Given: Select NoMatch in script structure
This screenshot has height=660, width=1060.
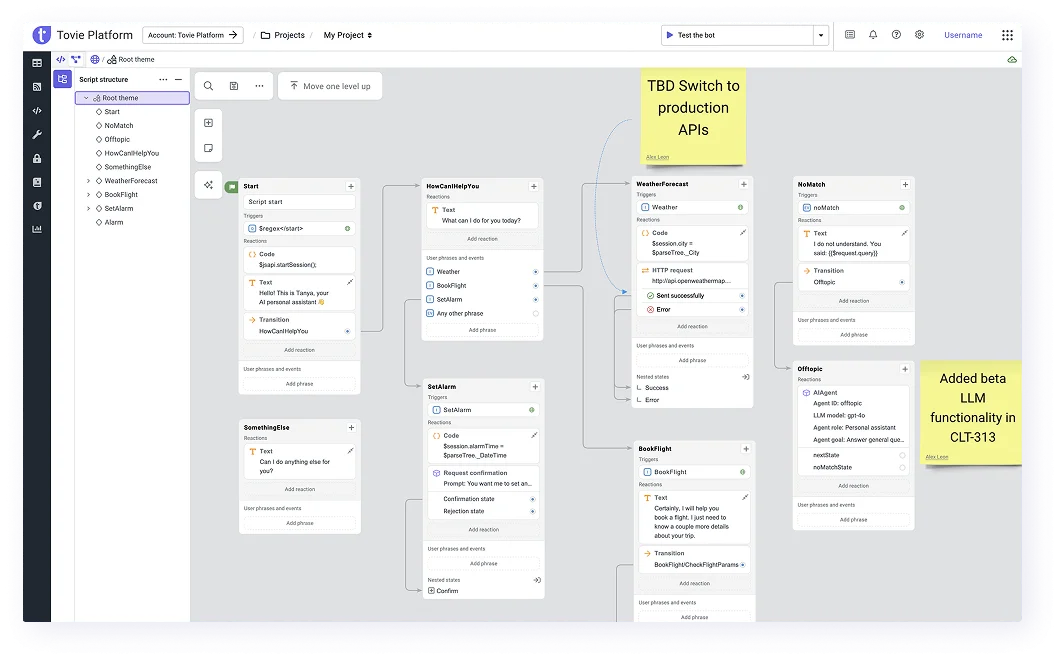Looking at the screenshot, I should pos(118,126).
